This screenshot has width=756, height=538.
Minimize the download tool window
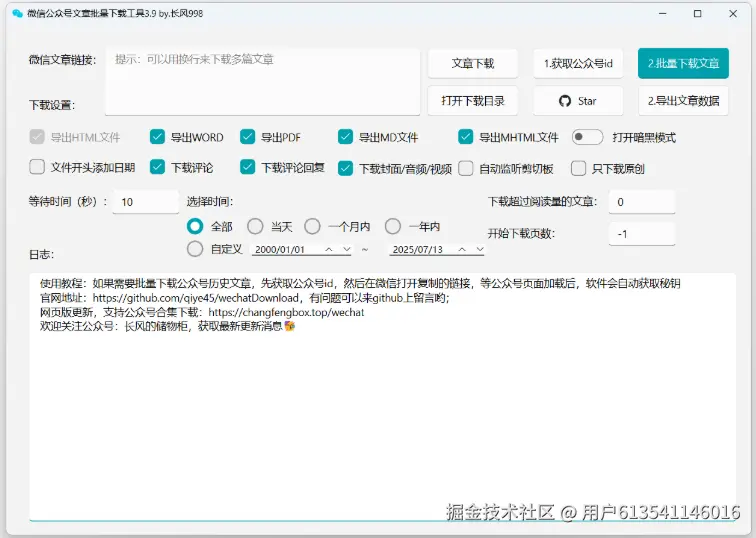663,13
